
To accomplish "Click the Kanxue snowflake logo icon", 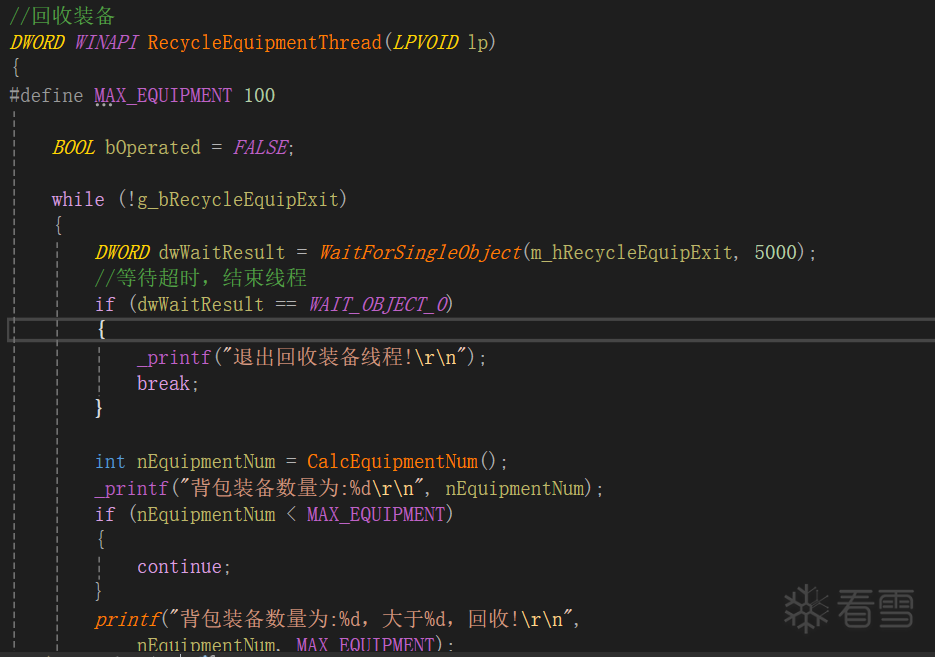I will [807, 608].
